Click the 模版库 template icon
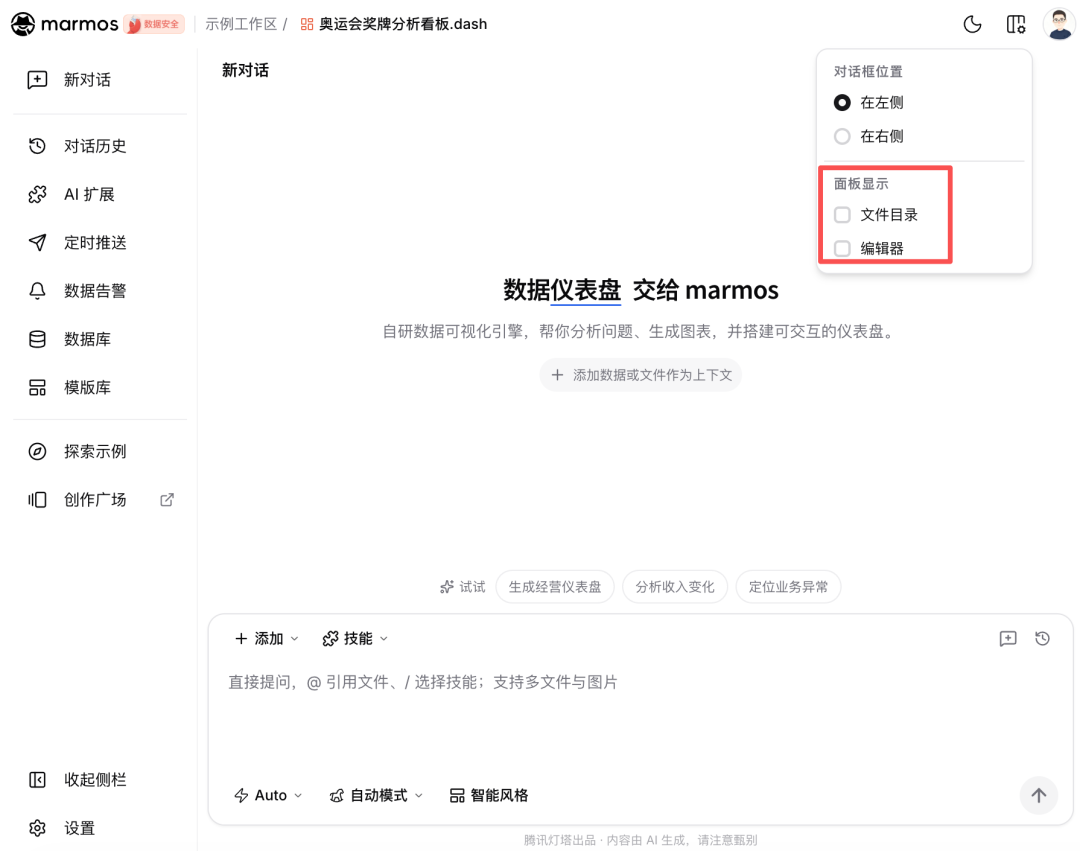 [x=37, y=387]
